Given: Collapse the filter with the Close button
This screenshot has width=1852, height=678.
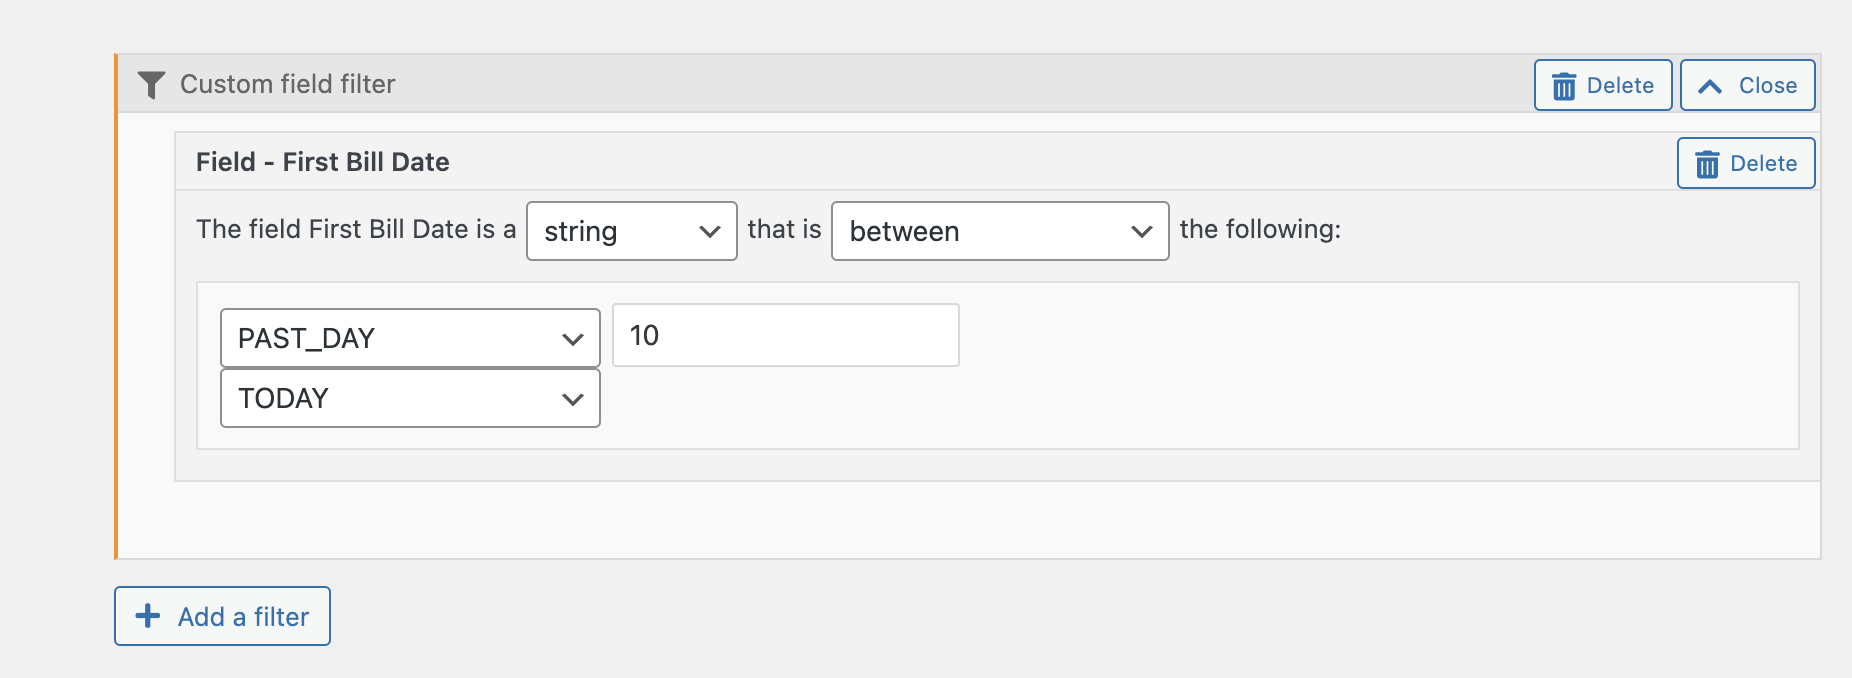Looking at the screenshot, I should pos(1747,85).
